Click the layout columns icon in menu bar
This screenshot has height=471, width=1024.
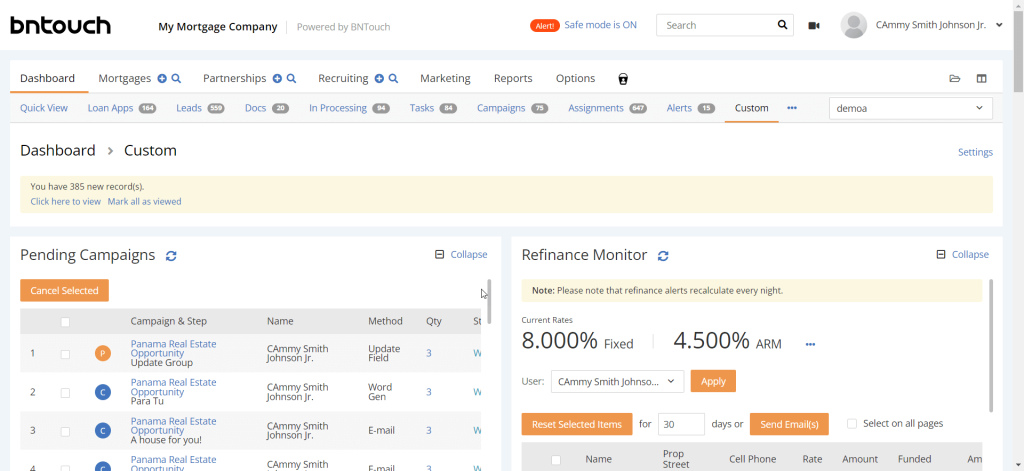click(x=982, y=78)
